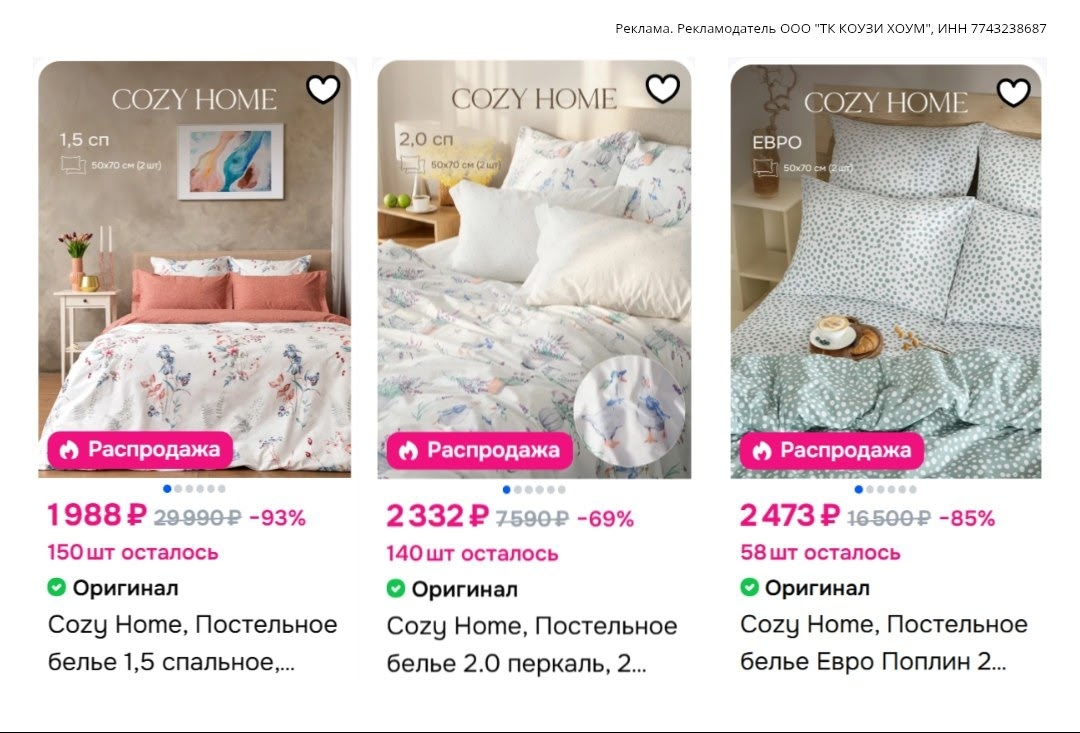
Task: Click the Распродажа badge on the first product
Action: (x=141, y=450)
